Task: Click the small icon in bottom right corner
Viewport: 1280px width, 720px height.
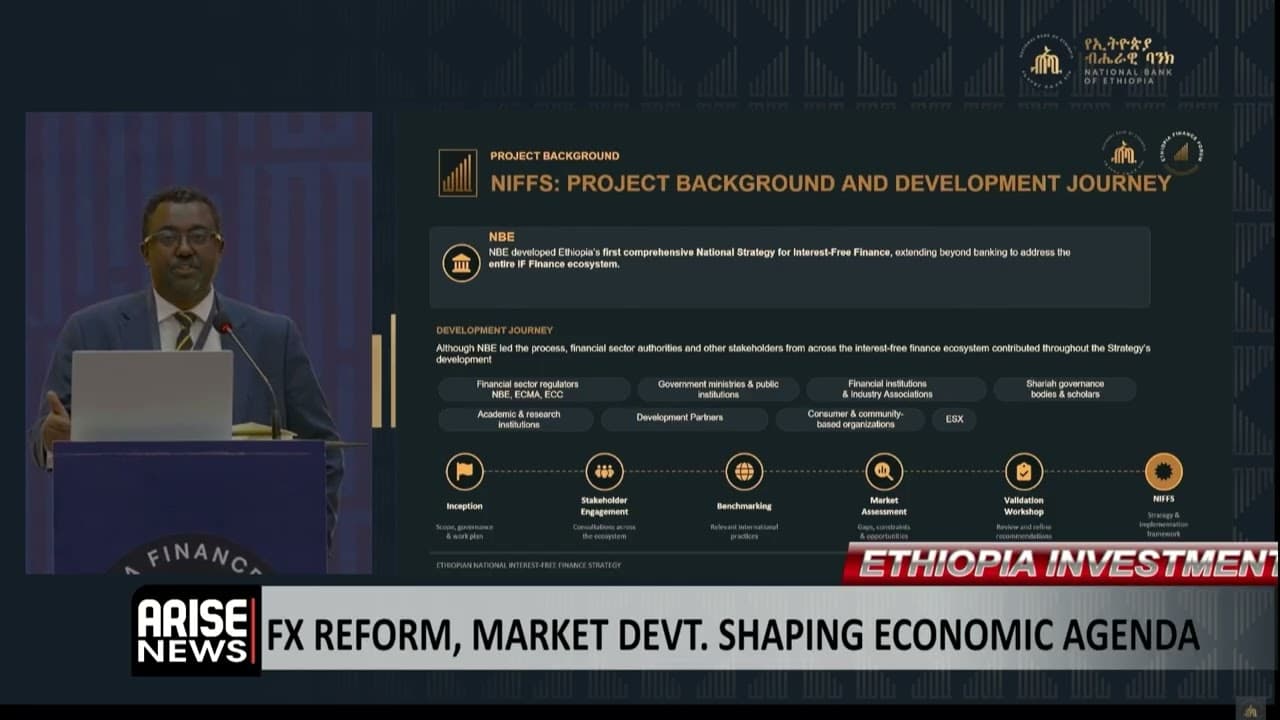Action: (x=1250, y=709)
